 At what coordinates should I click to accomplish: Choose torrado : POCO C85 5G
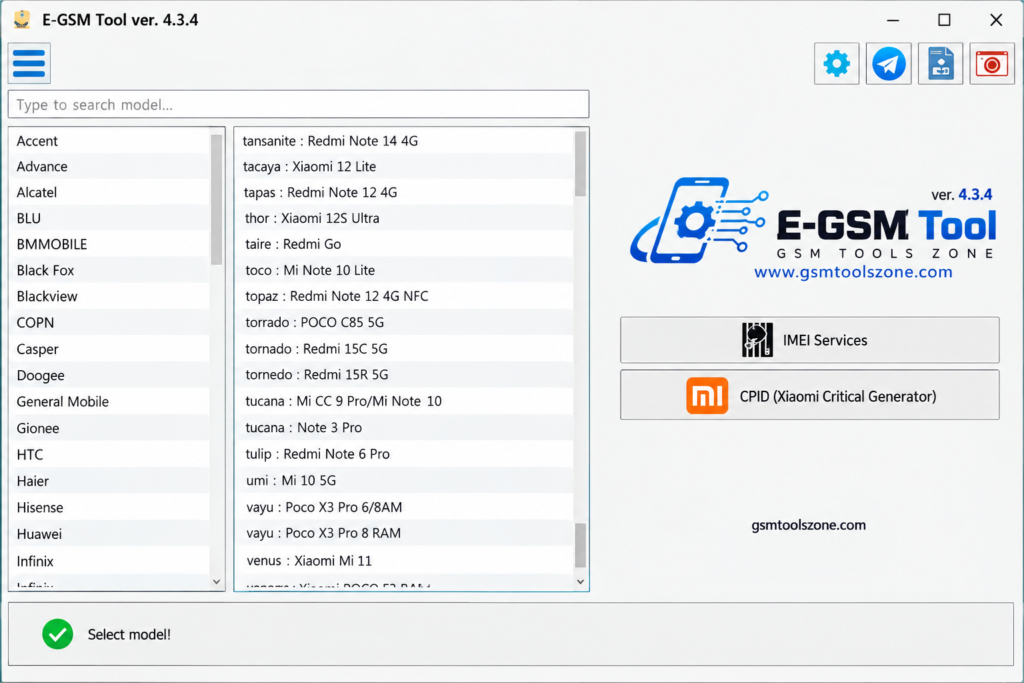point(404,323)
